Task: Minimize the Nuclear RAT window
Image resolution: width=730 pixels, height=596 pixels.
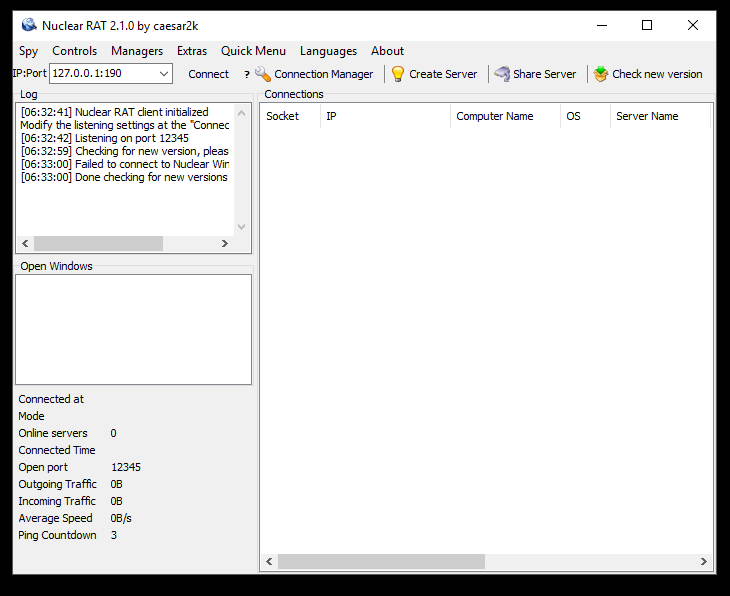Action: pyautogui.click(x=602, y=25)
